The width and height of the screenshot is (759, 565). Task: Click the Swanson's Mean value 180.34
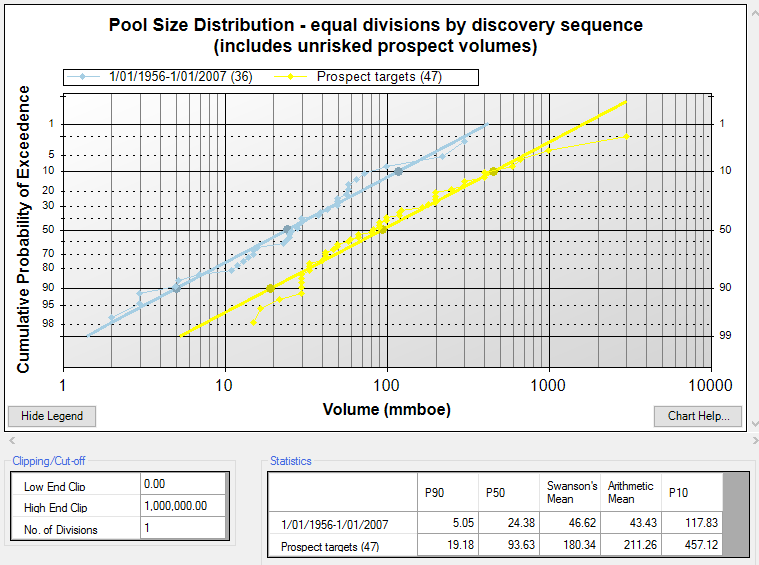[x=570, y=545]
